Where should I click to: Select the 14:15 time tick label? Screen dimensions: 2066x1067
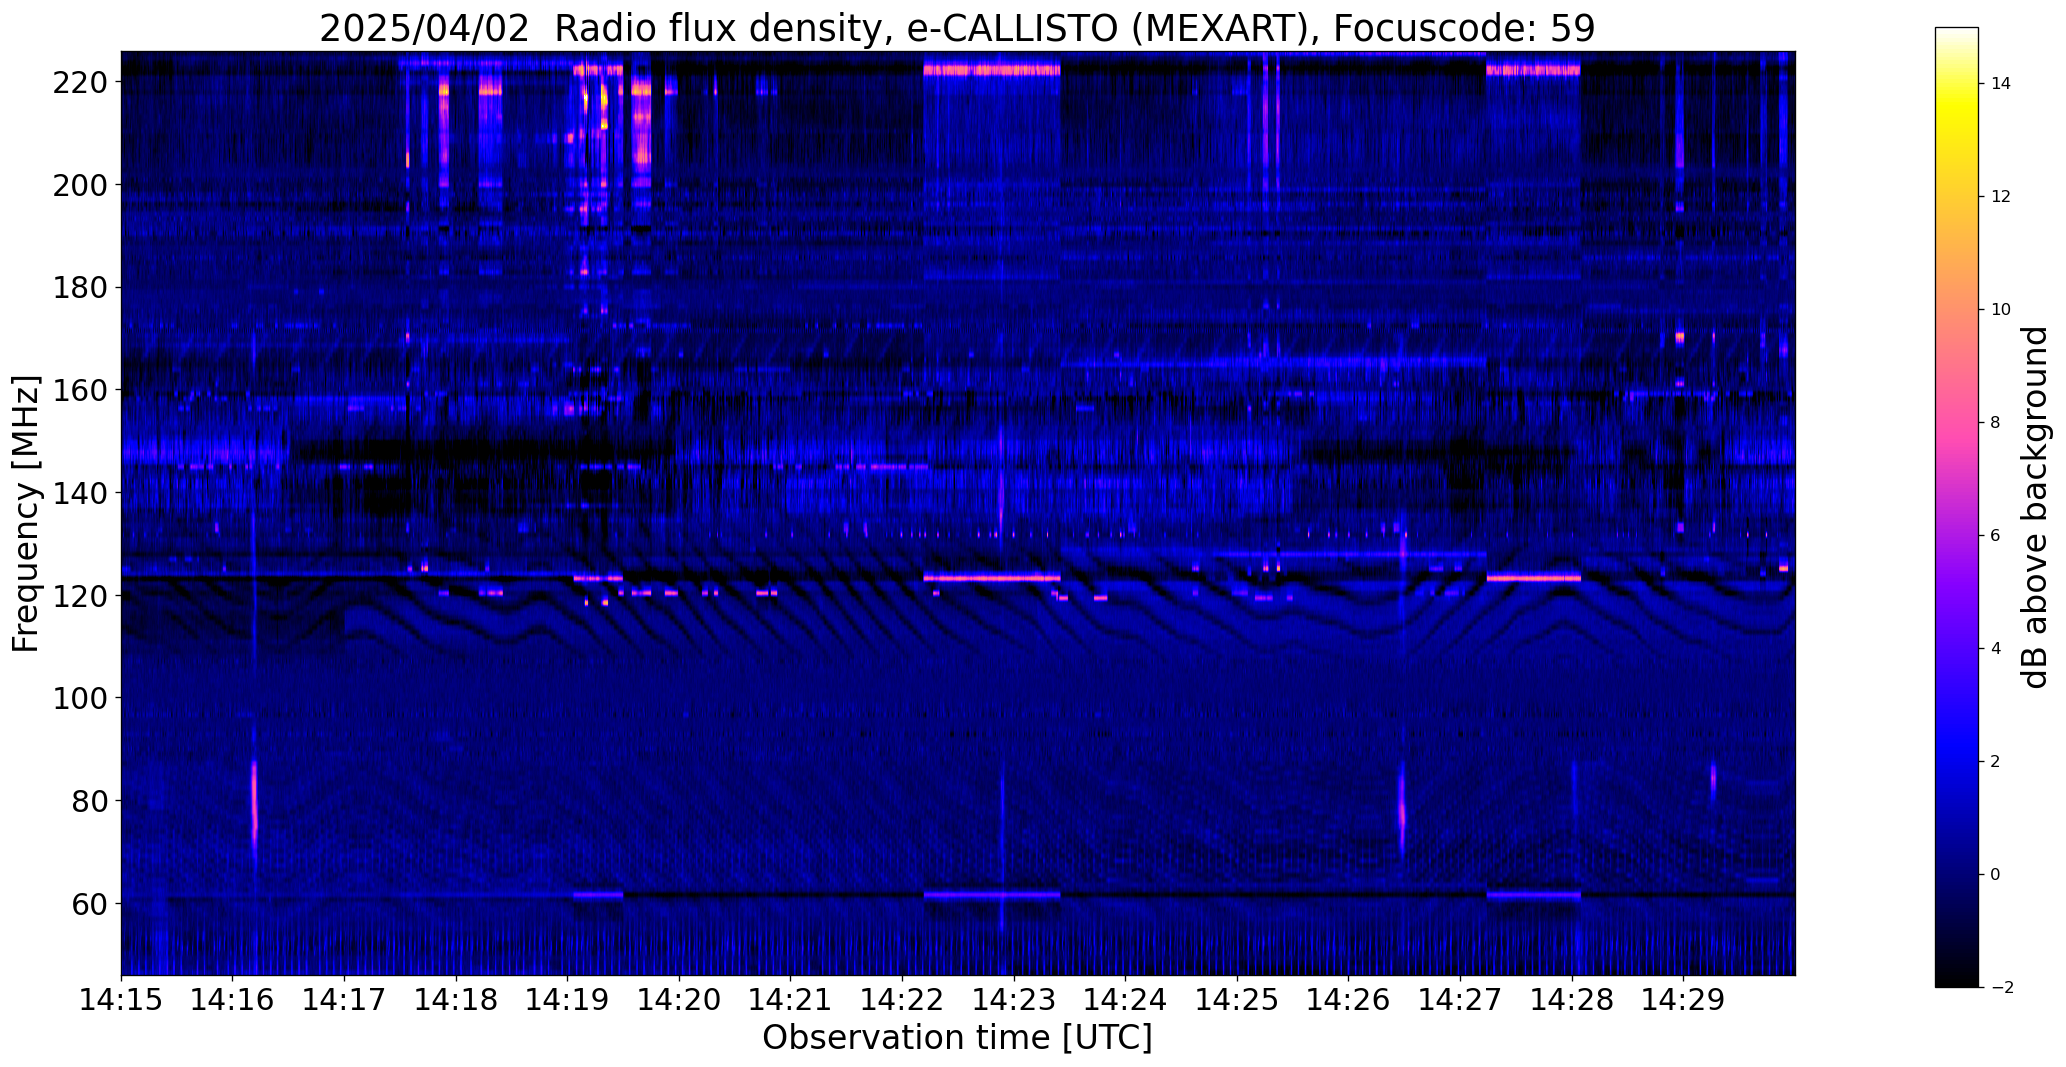point(121,1000)
